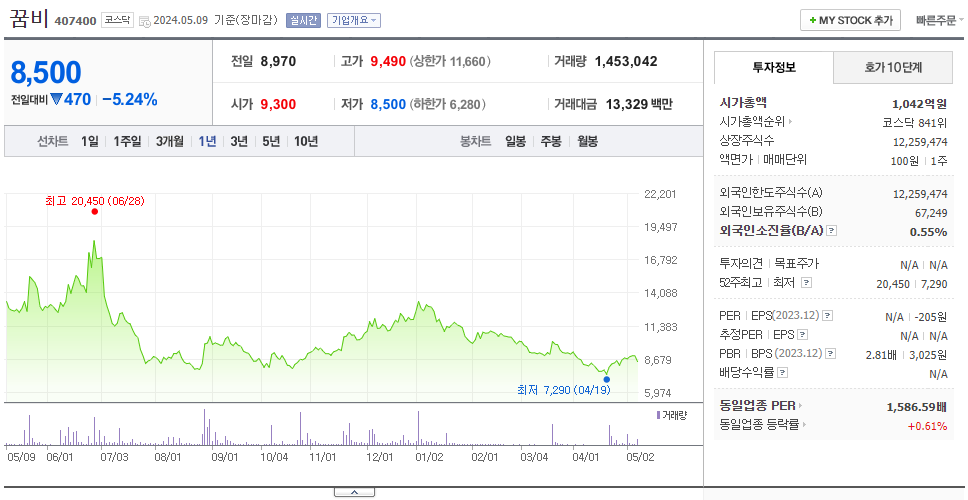Click the 코스닥 841위 rank value
968x500 pixels.
[x=916, y=122]
